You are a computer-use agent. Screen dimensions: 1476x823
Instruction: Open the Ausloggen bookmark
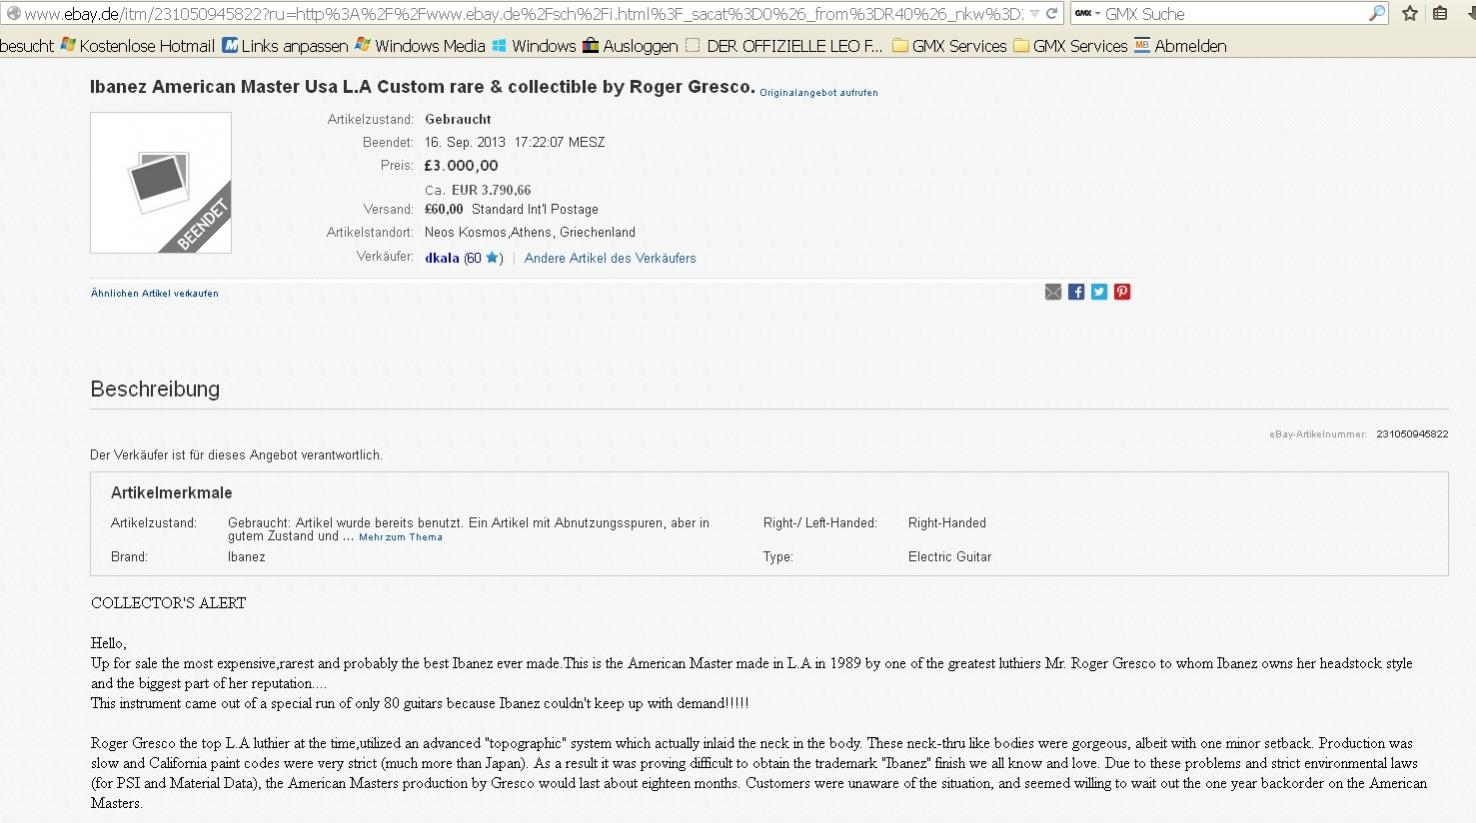(x=630, y=46)
